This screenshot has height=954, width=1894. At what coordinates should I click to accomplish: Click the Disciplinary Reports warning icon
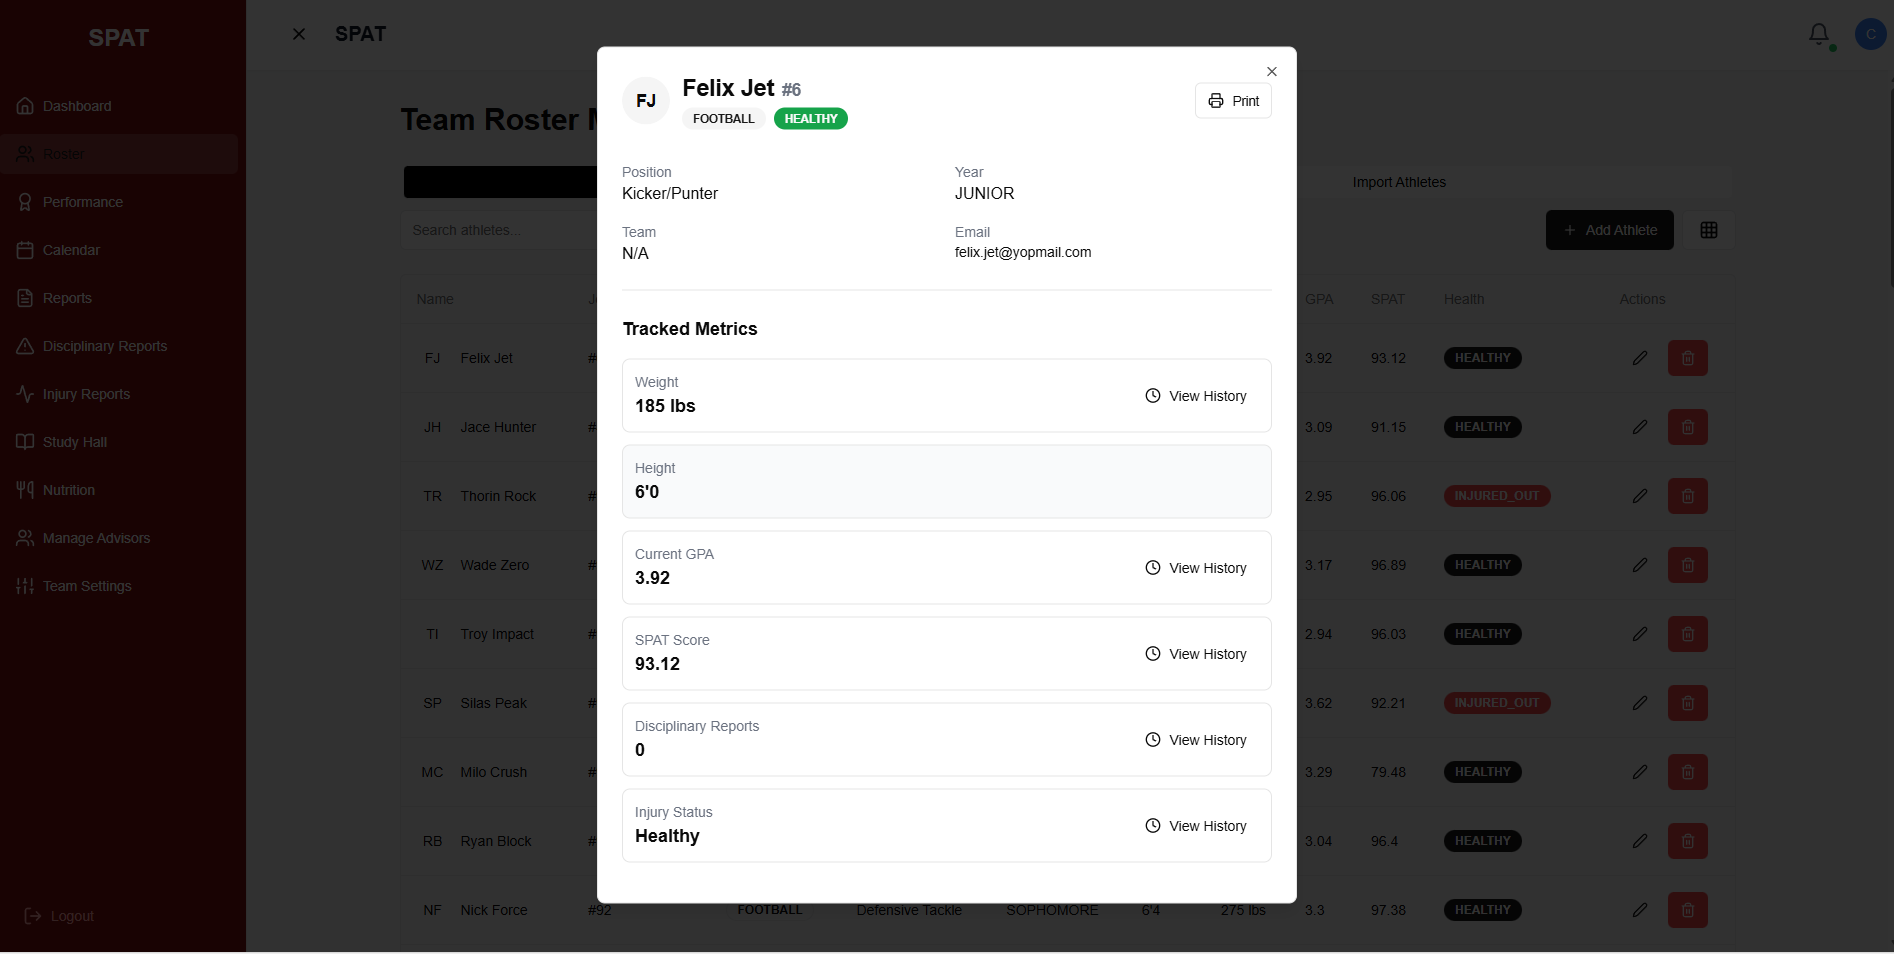[x=25, y=346]
